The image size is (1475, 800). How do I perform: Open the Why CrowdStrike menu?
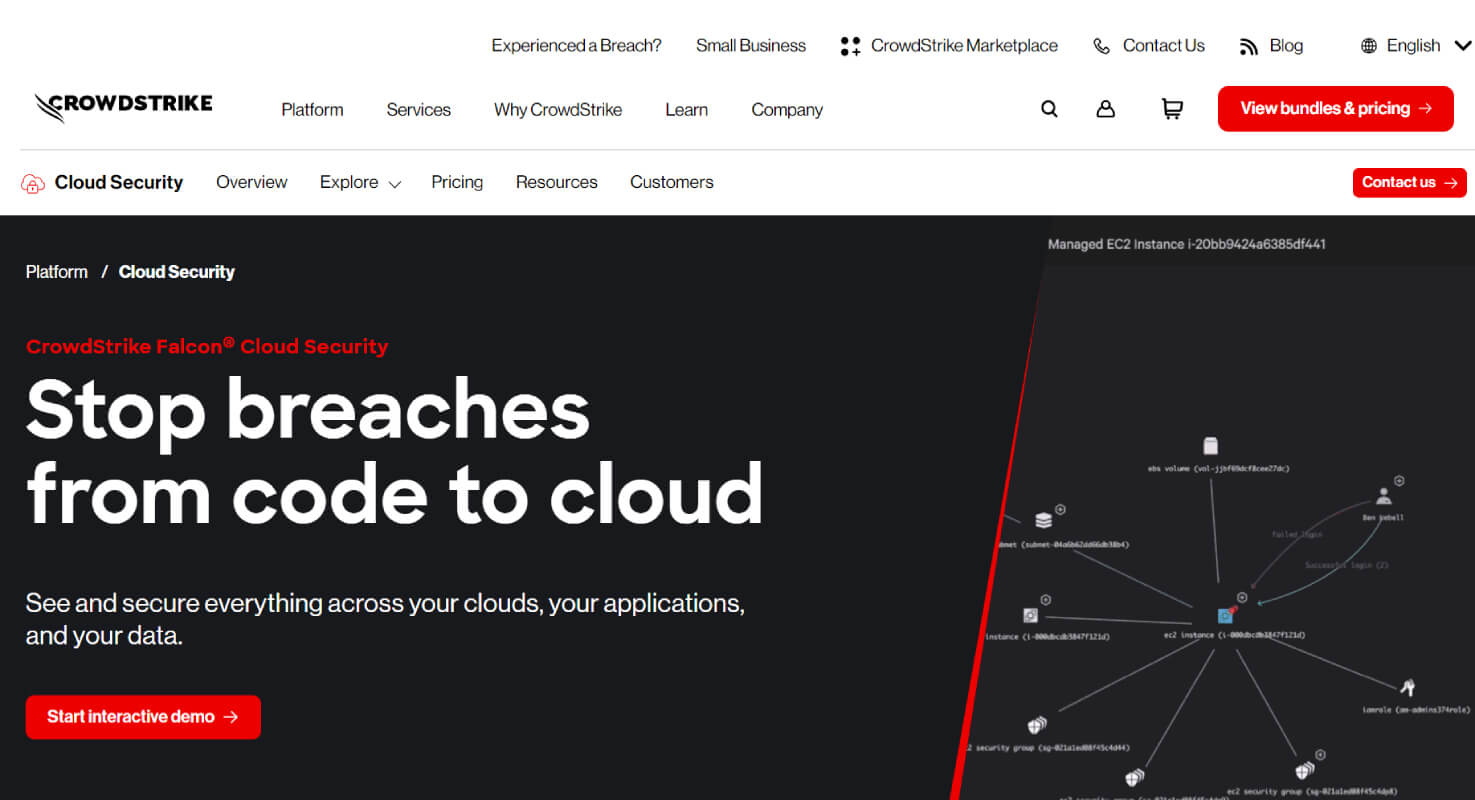coord(558,110)
